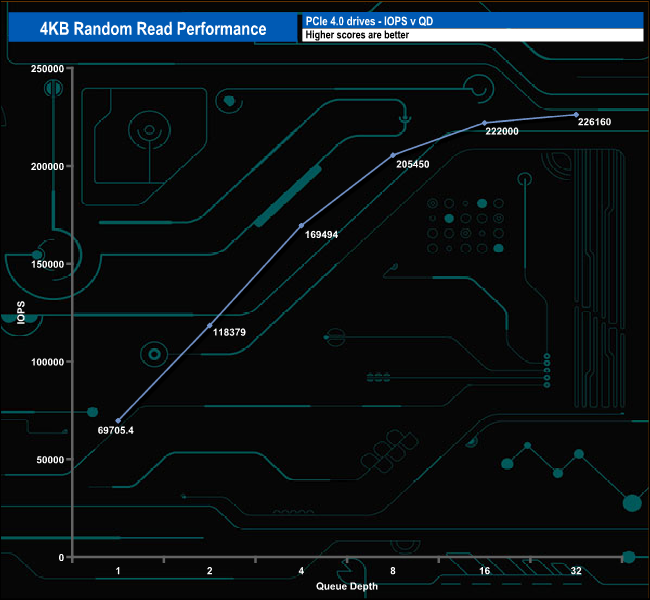The width and height of the screenshot is (650, 600).
Task: Click the 50000 tick label on y-axis
Action: [50, 460]
